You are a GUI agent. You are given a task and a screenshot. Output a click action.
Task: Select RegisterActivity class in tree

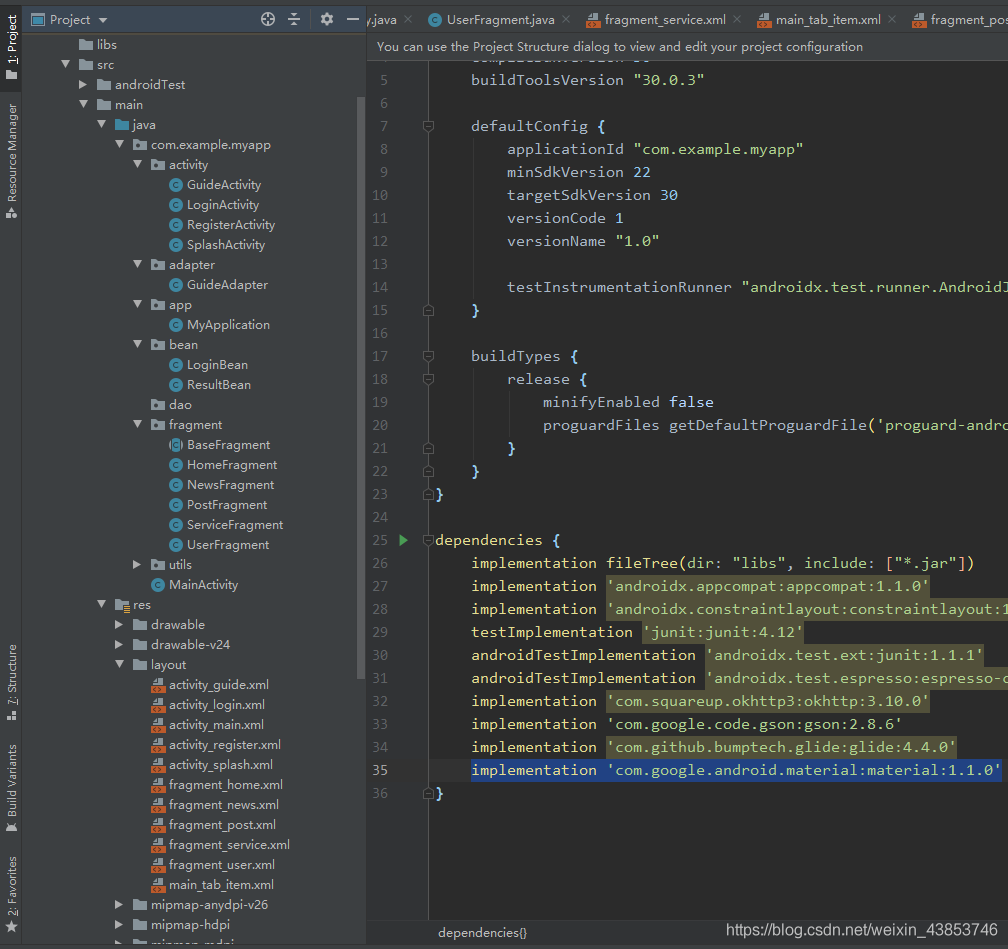pos(222,224)
